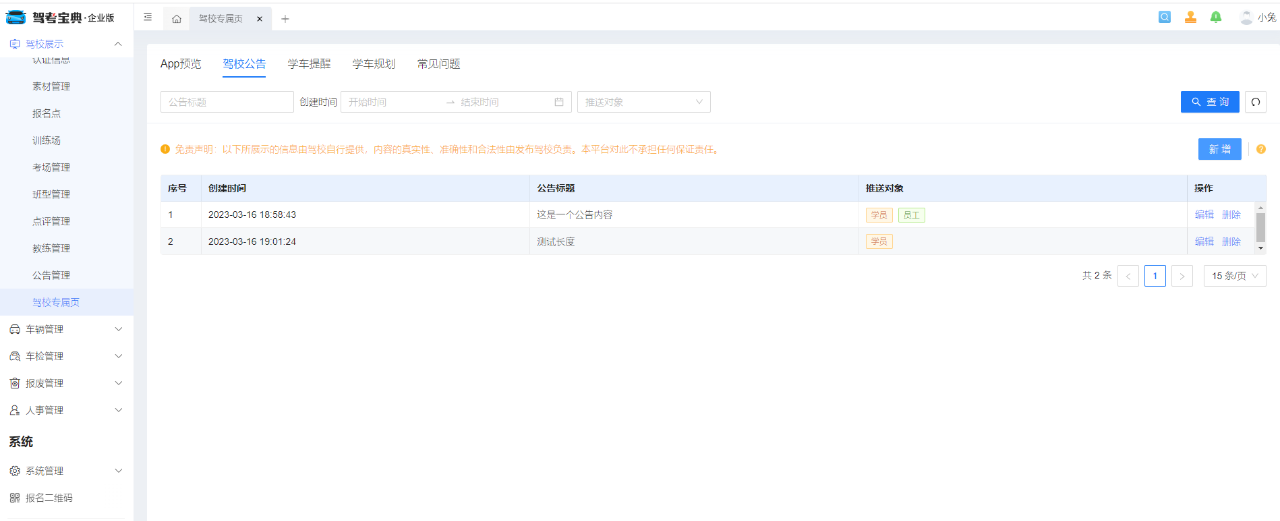This screenshot has width=1280, height=521.
Task: Toggle the sidebar collapse hamburger icon
Action: (148, 17)
